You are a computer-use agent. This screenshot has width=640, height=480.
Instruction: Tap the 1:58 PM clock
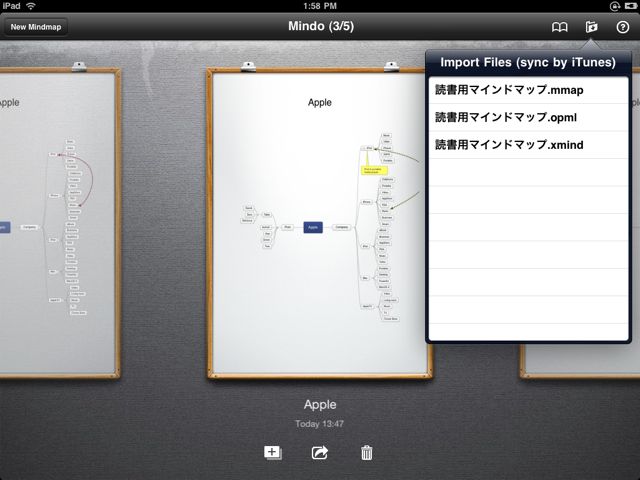(x=320, y=6)
